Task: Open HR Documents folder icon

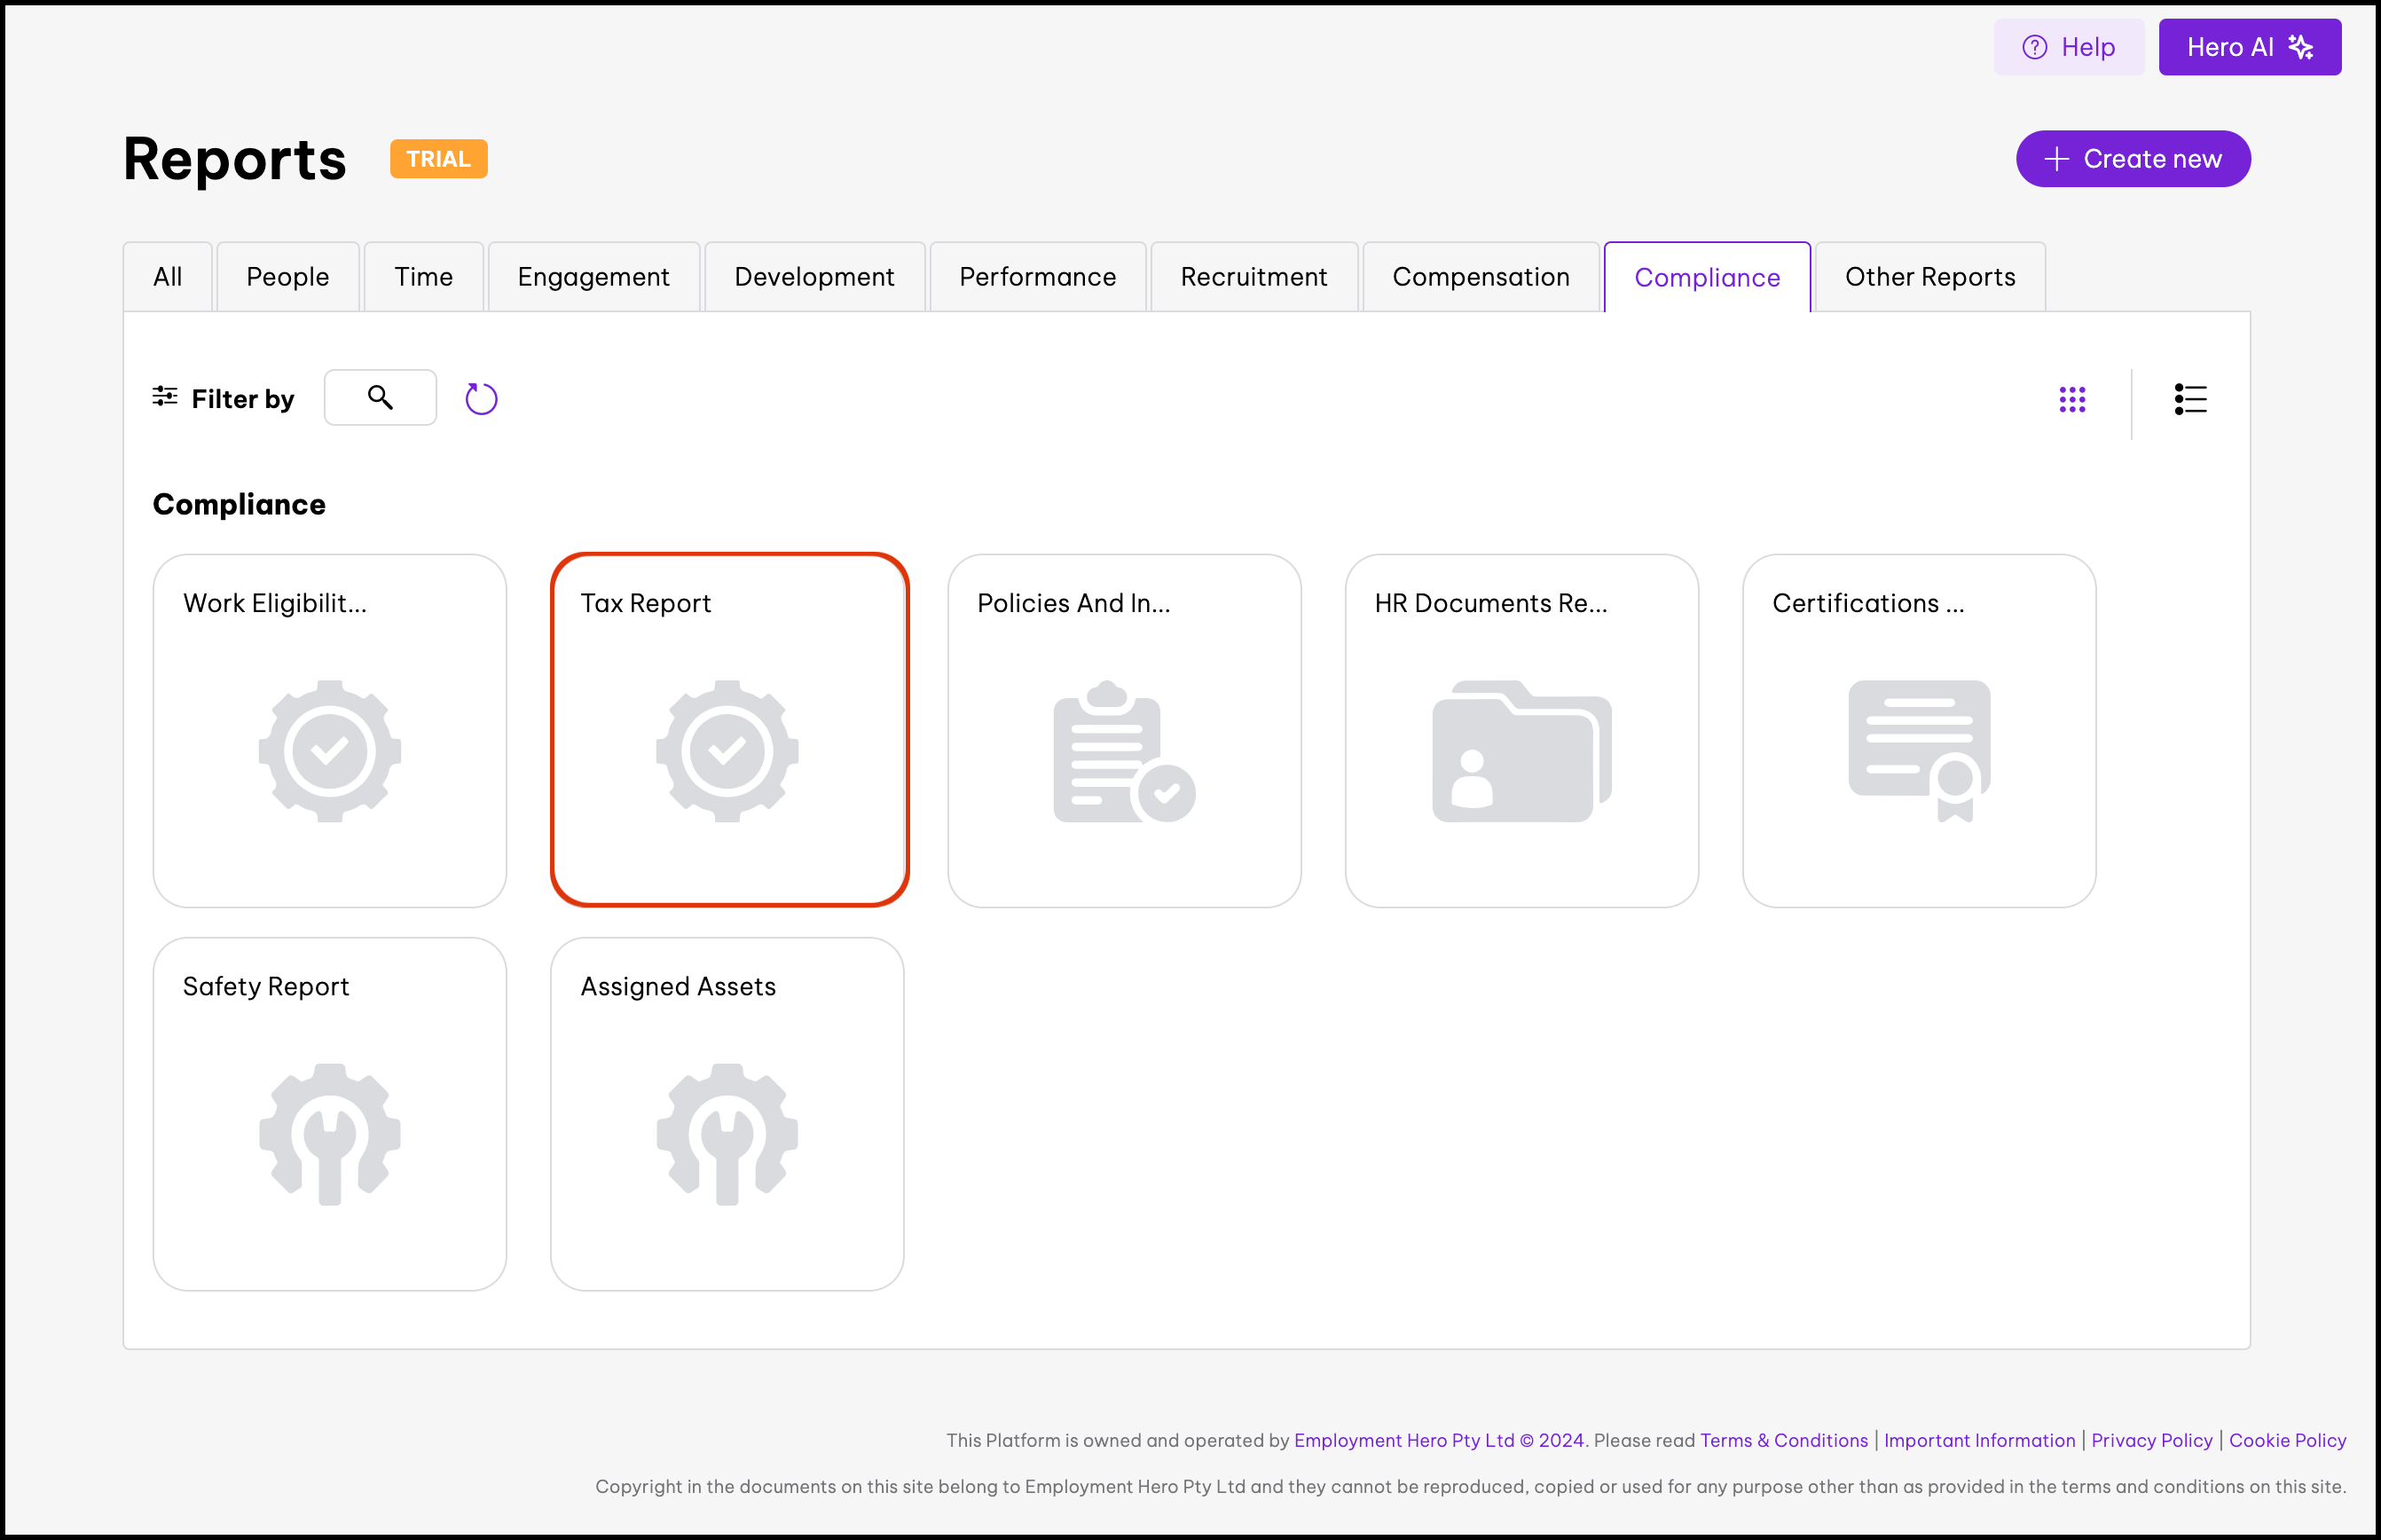Action: (1521, 751)
